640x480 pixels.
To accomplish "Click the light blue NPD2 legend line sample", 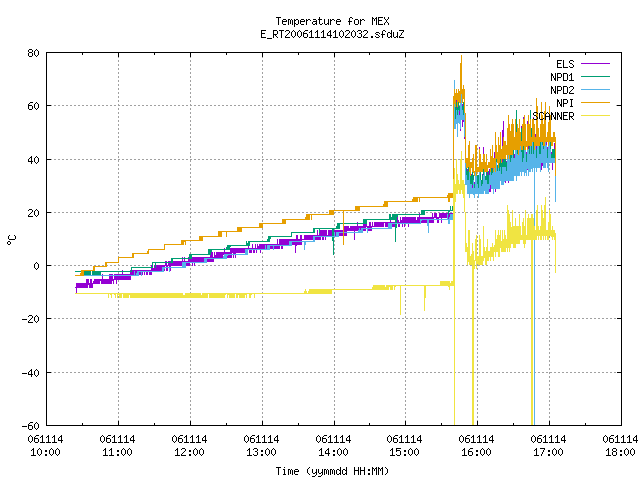I will (595, 90).
